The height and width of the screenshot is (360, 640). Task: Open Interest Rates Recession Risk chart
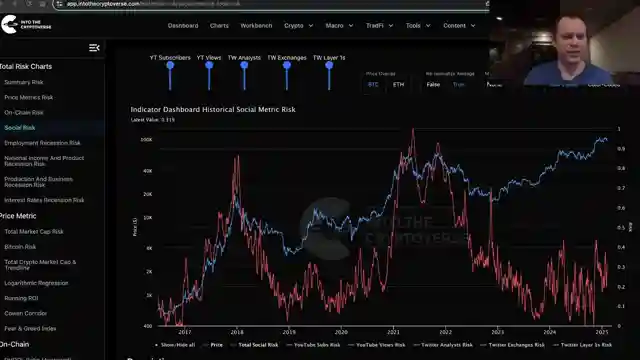pyautogui.click(x=44, y=200)
